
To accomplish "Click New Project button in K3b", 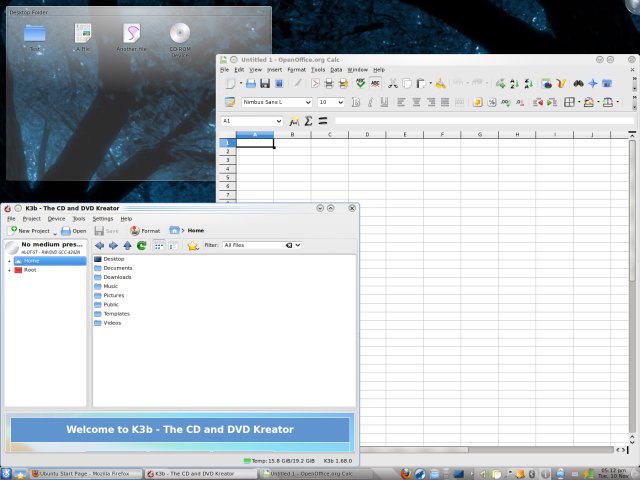I will pyautogui.click(x=30, y=231).
